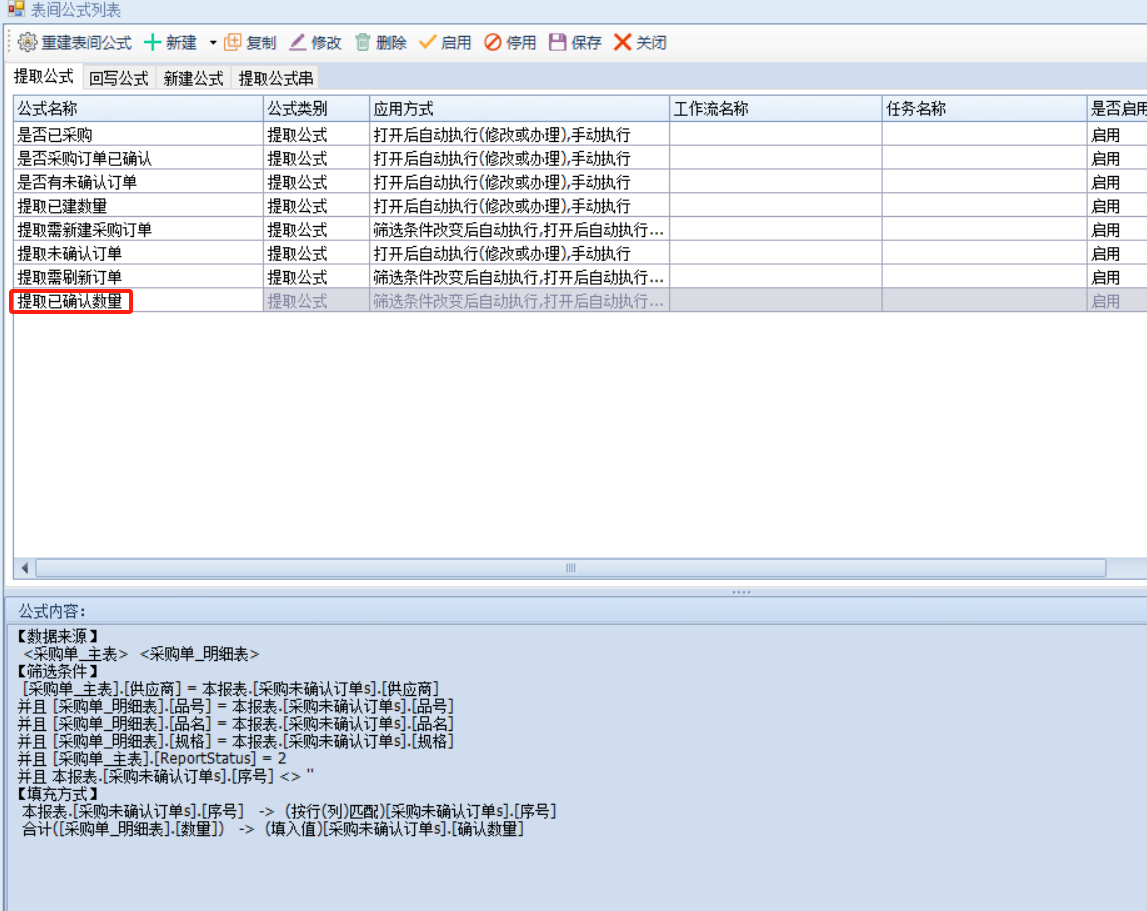Open the 提取公式串 tab

click(x=276, y=78)
